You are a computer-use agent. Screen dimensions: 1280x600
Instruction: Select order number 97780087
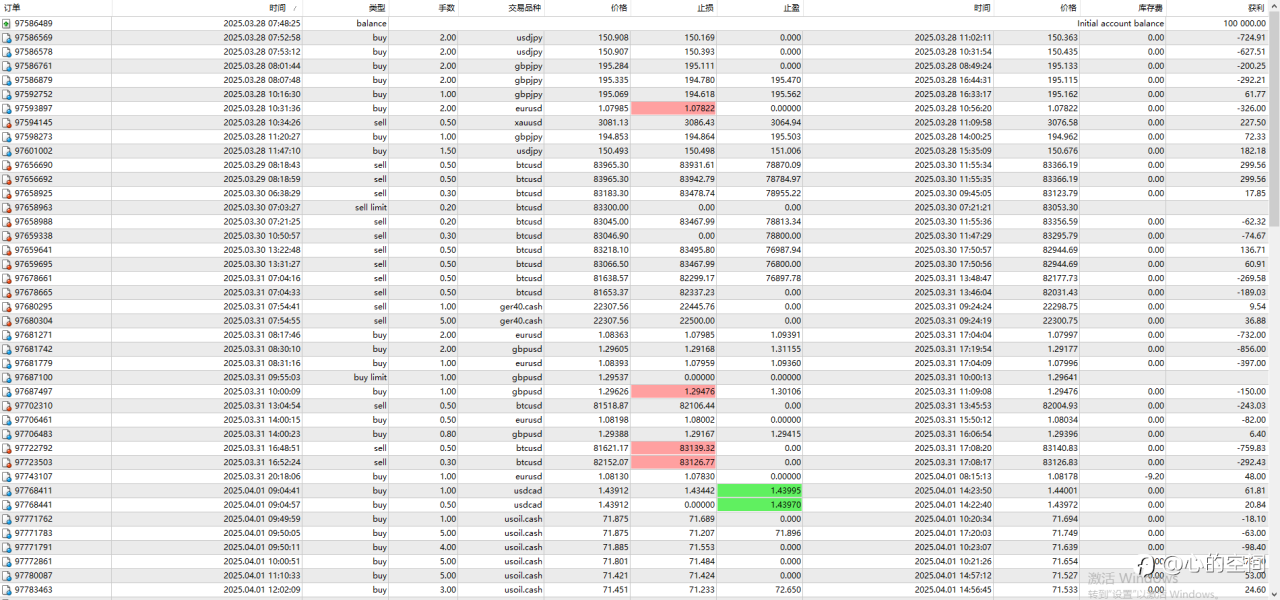(x=34, y=576)
